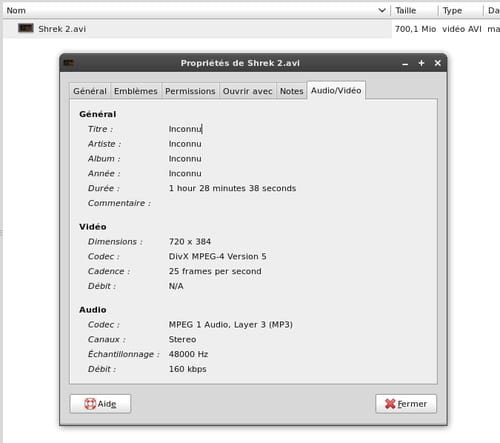
Task: Close dialog with the Fermer button
Action: click(x=406, y=404)
